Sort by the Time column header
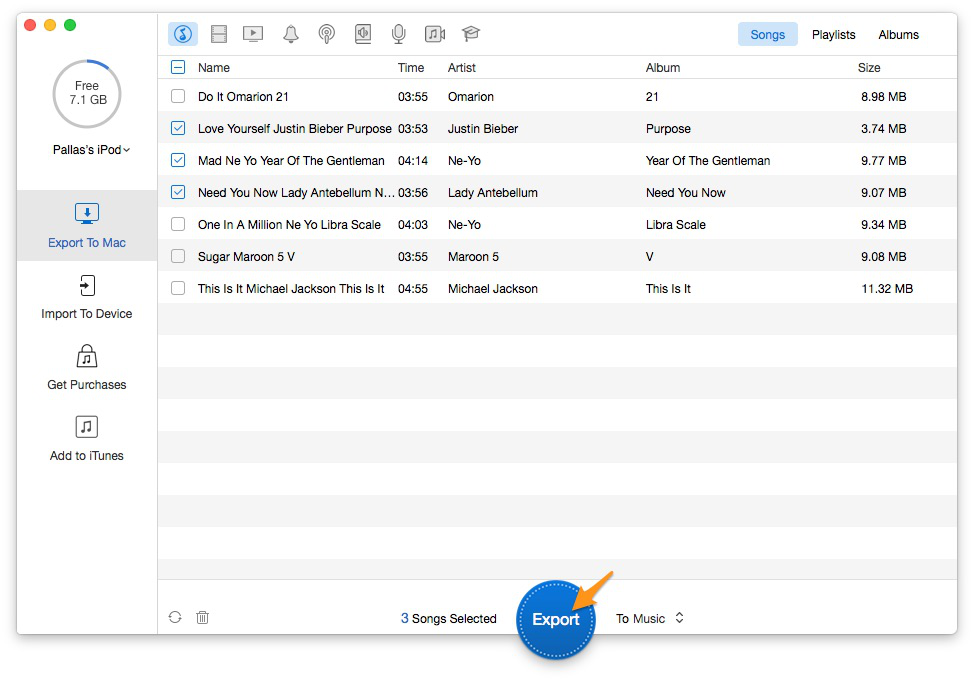The height and width of the screenshot is (681, 974). [x=411, y=68]
